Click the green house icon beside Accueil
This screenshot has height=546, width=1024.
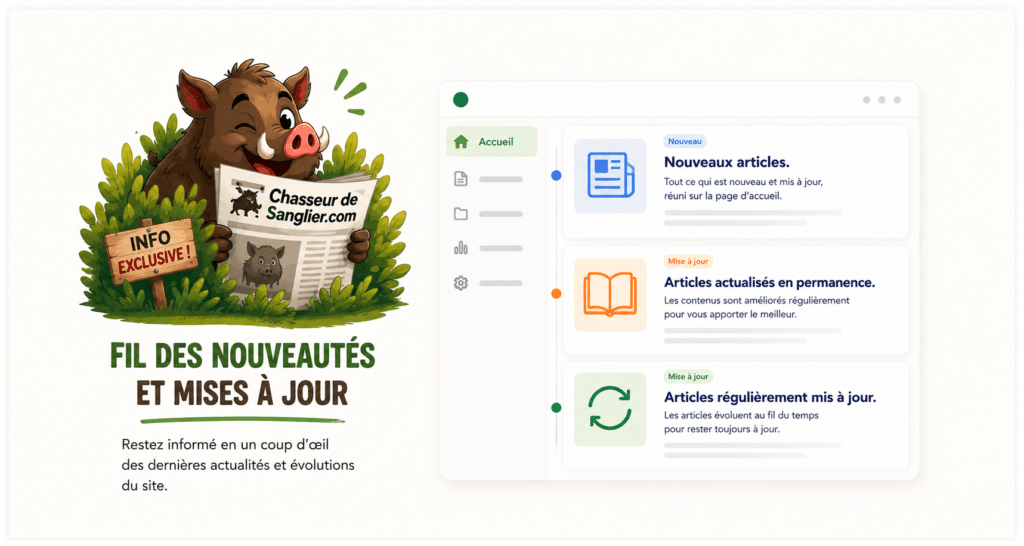coord(461,142)
